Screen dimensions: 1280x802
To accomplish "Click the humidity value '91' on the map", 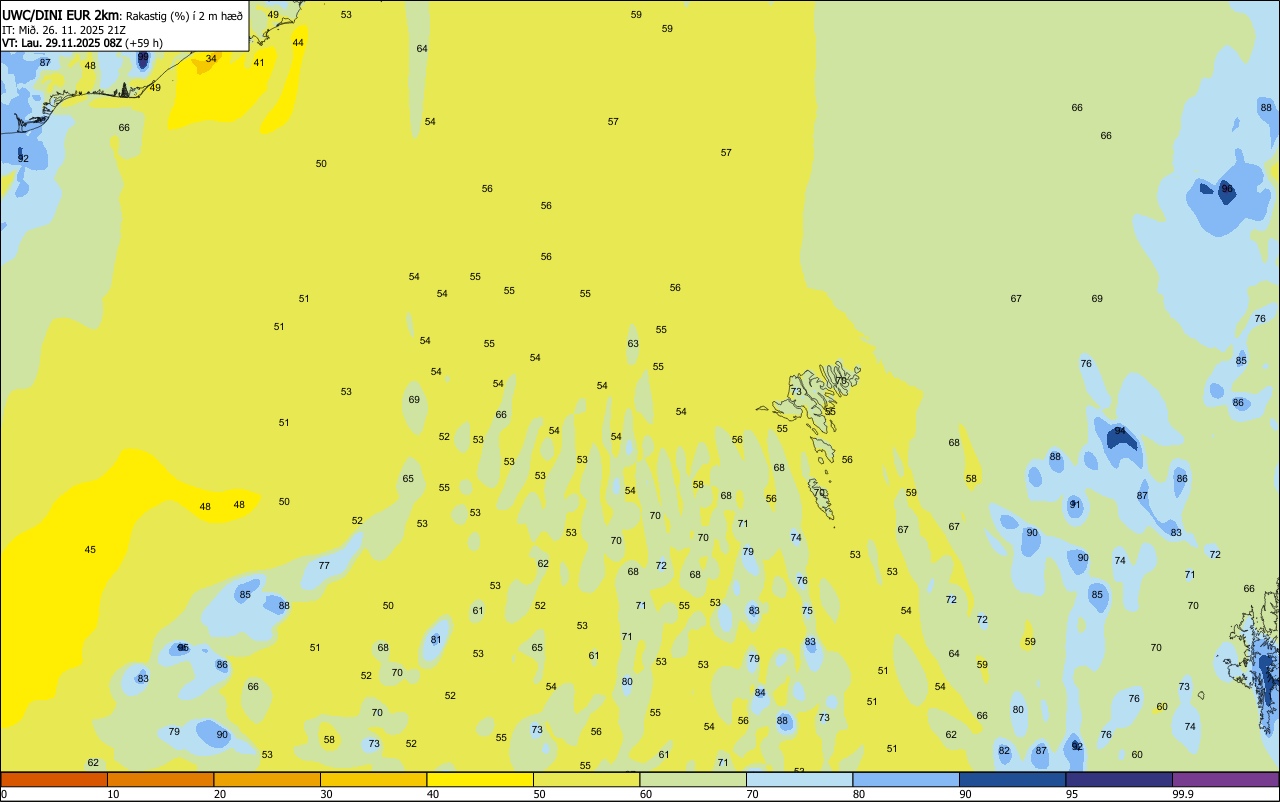I will coord(1075,505).
